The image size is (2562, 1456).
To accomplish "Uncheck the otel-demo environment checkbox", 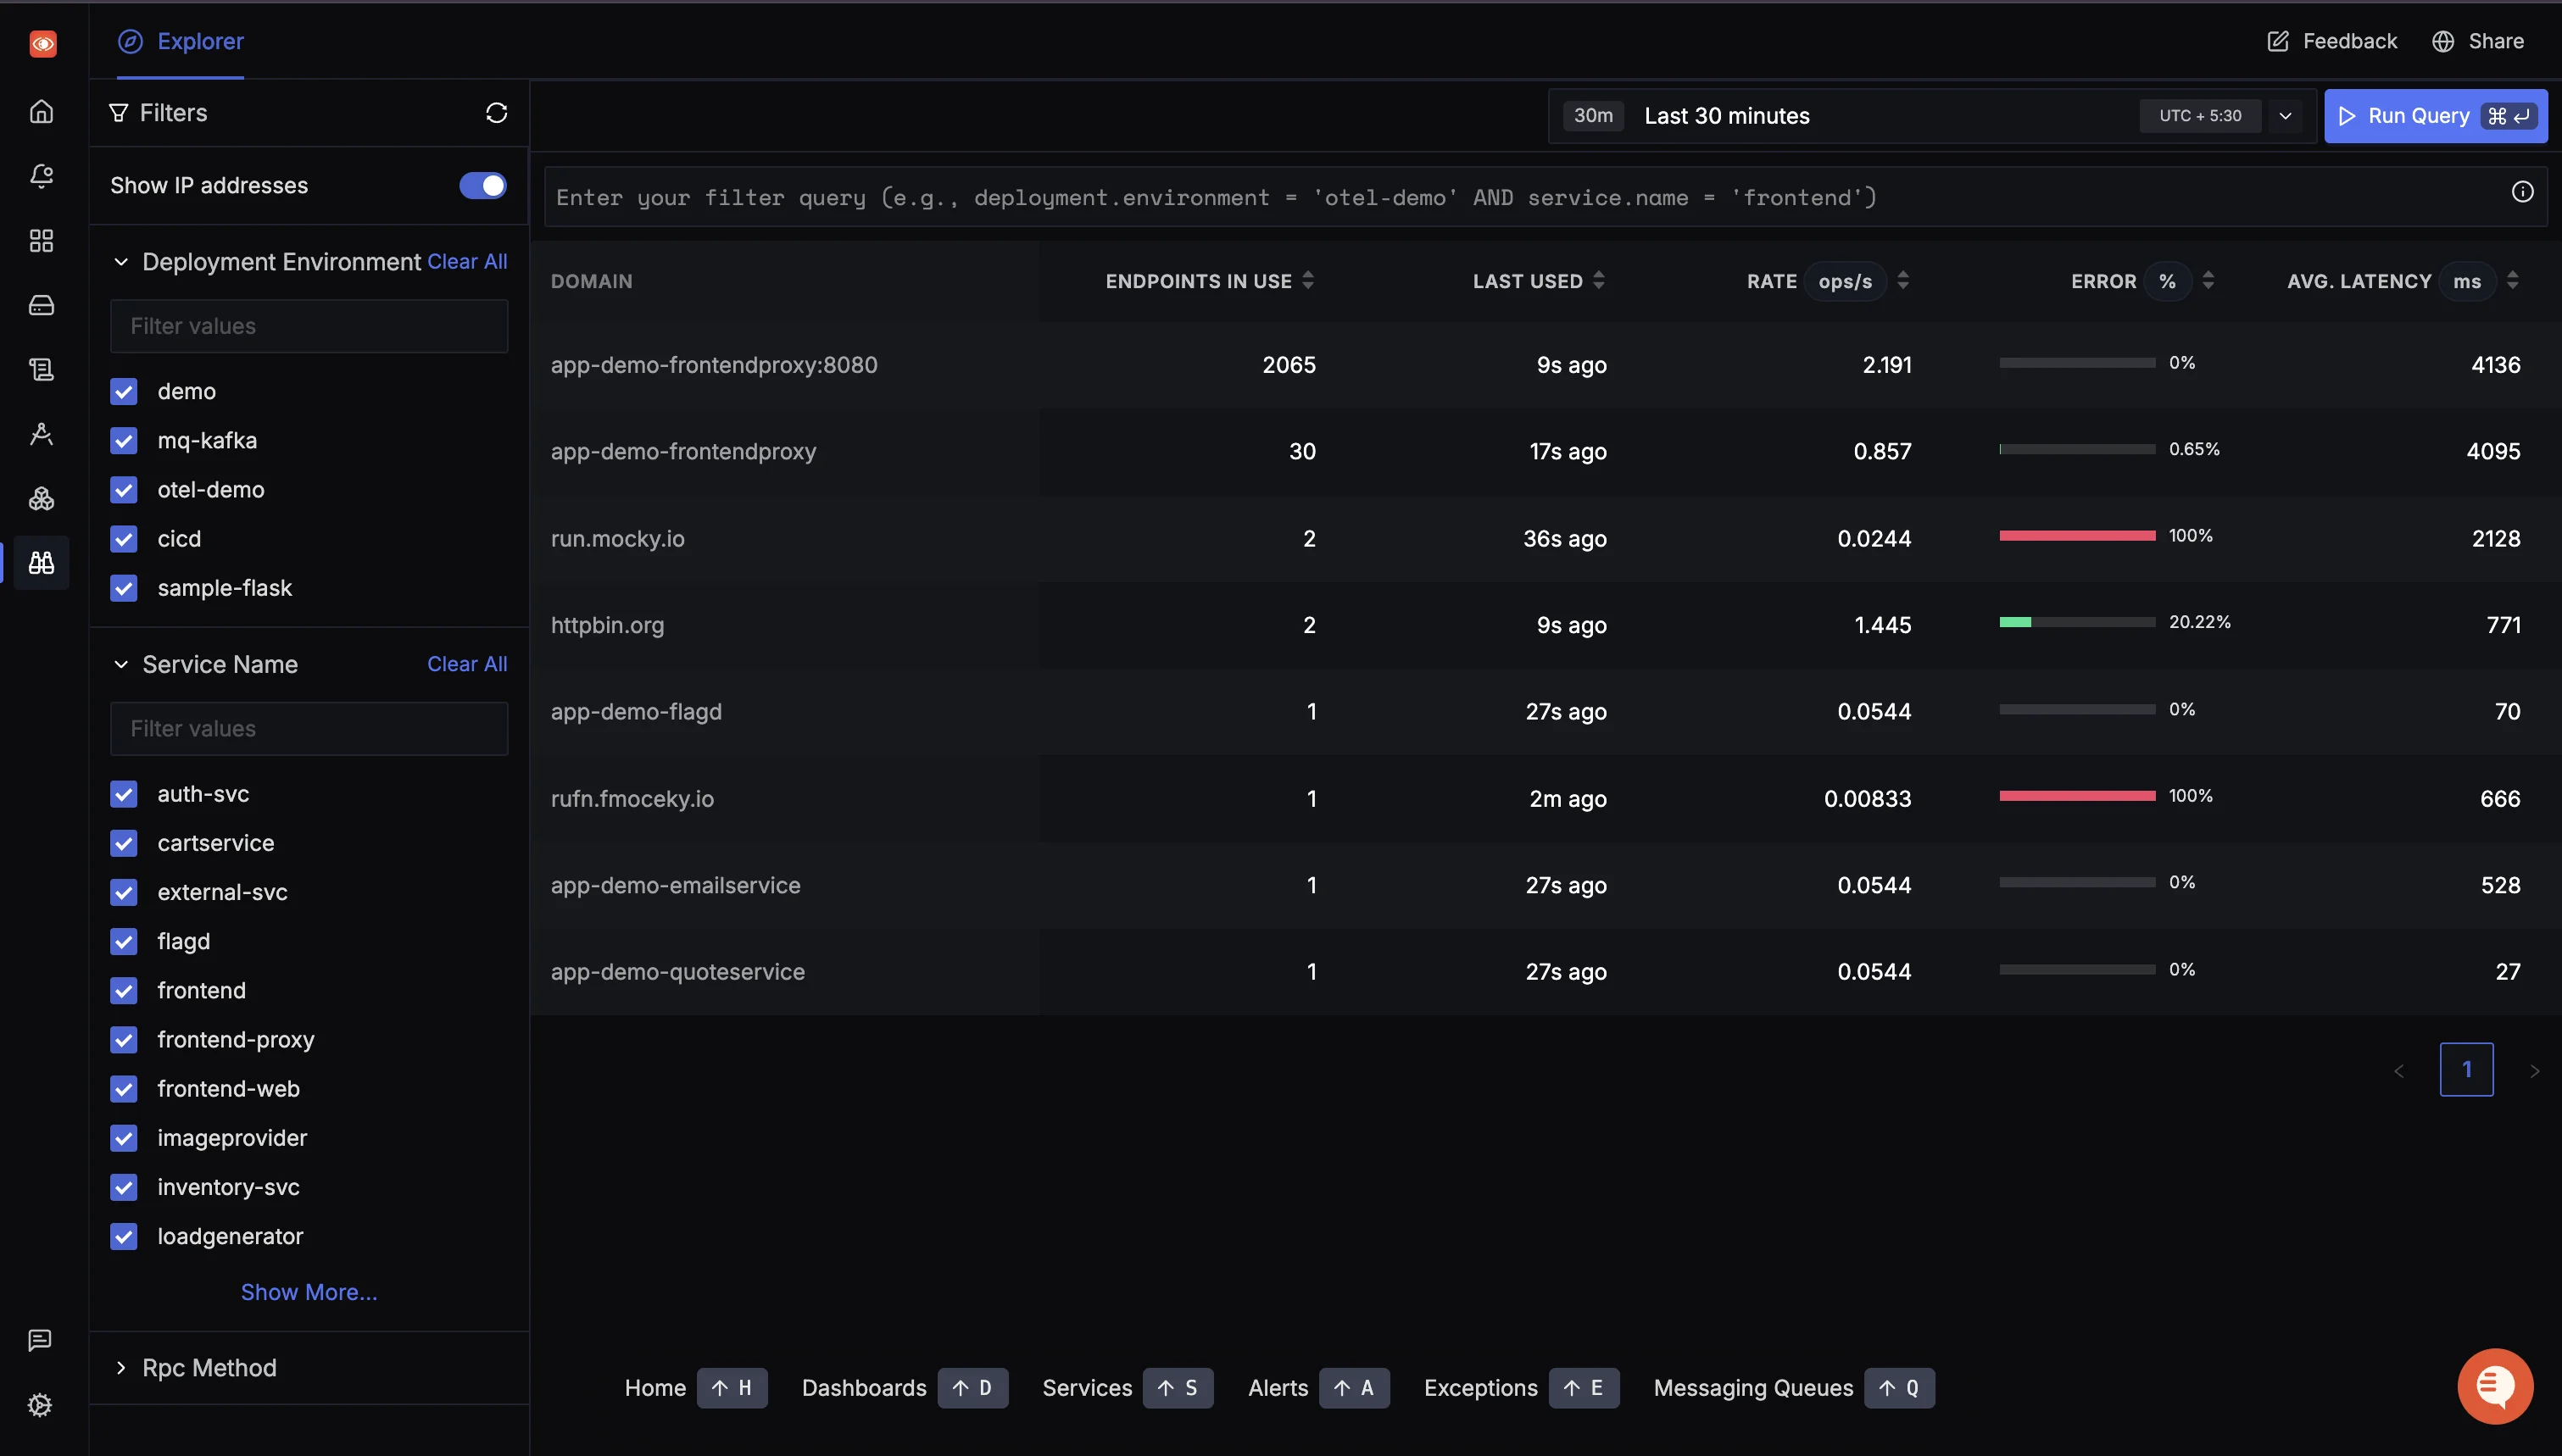I will (124, 489).
